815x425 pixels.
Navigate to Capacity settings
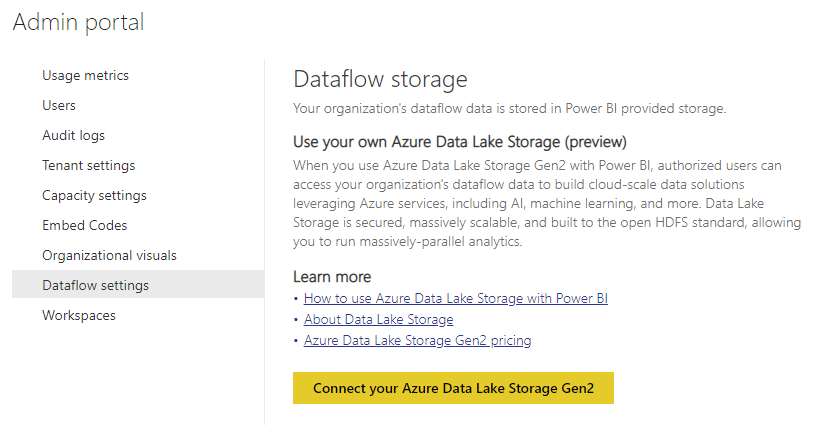pos(94,196)
